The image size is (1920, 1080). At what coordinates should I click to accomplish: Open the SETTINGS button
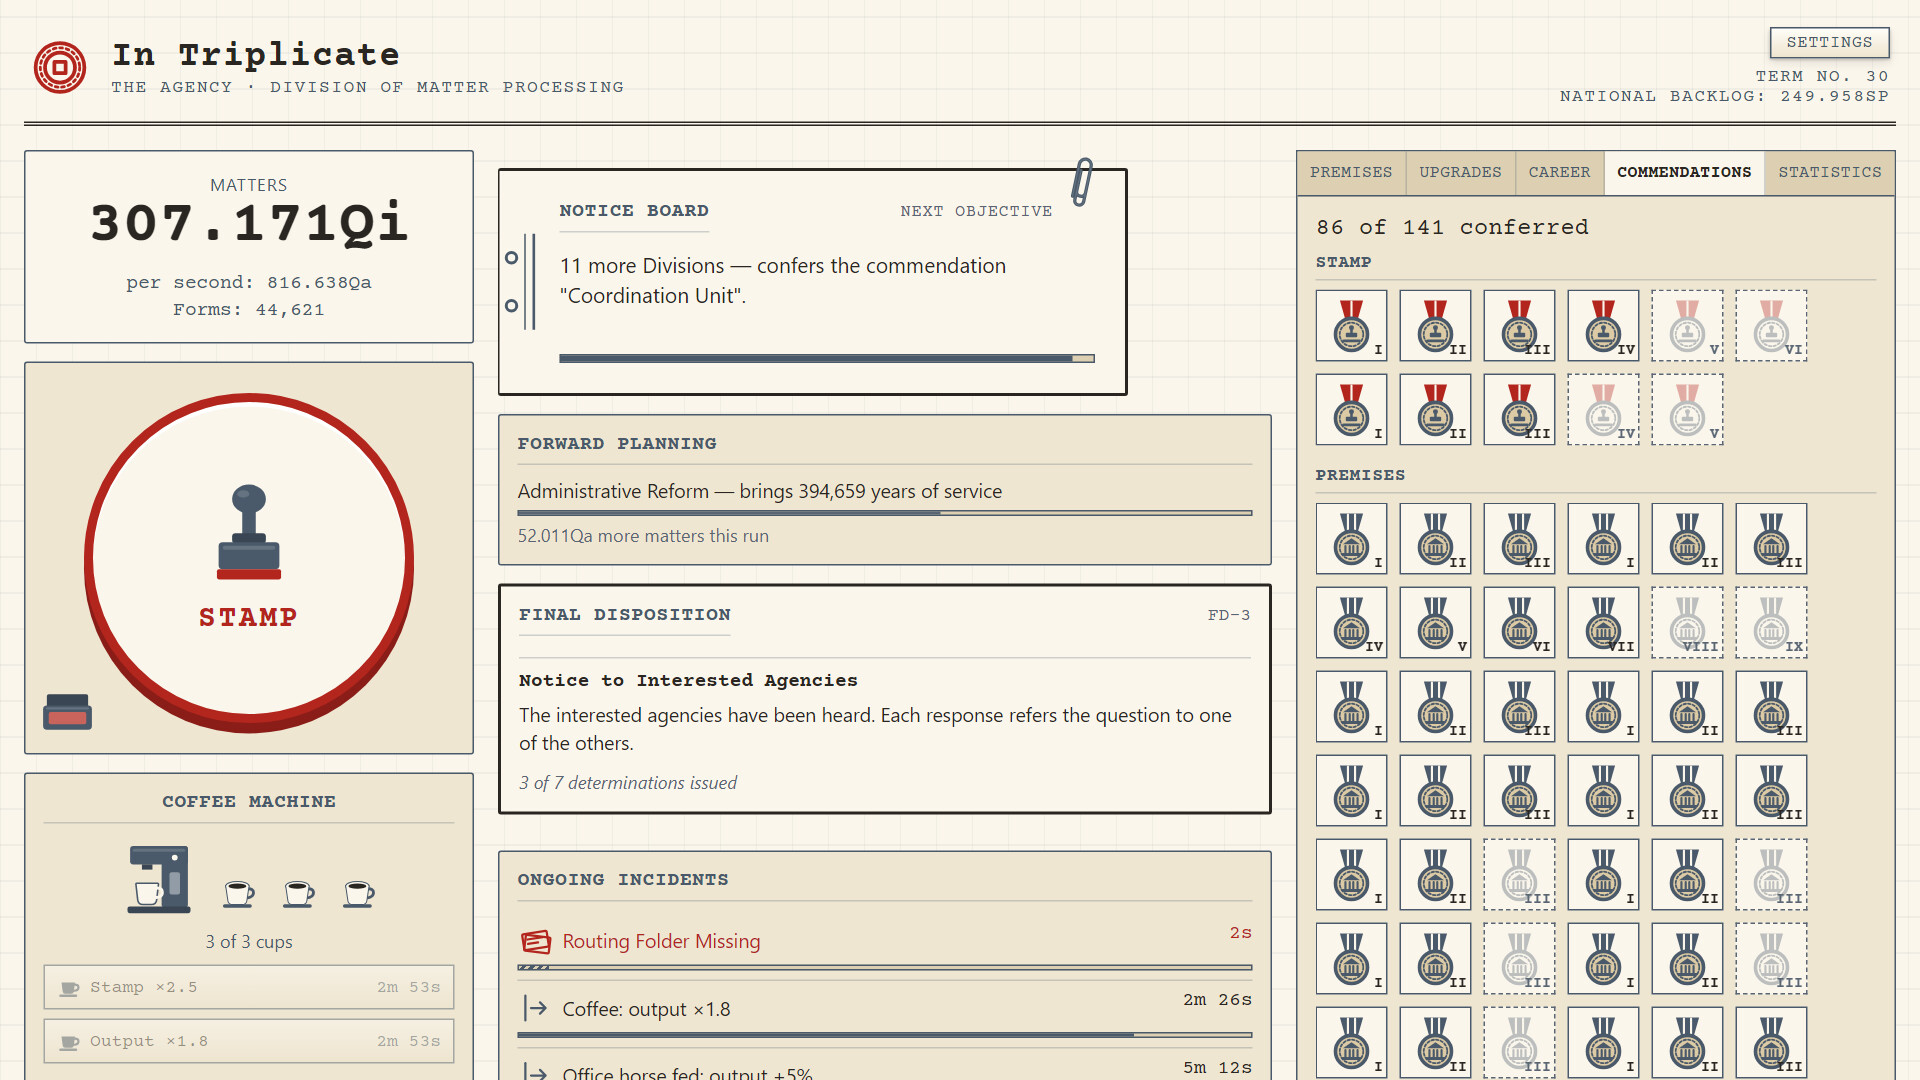(1829, 42)
